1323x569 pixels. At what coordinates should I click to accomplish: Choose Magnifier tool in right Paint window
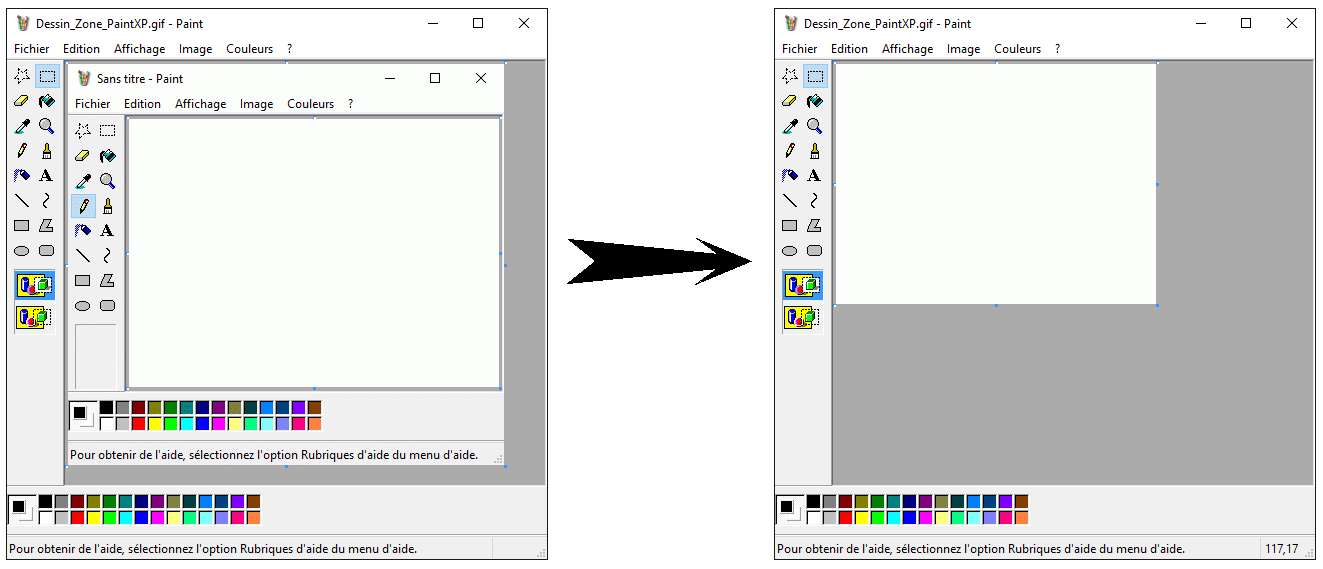[815, 126]
